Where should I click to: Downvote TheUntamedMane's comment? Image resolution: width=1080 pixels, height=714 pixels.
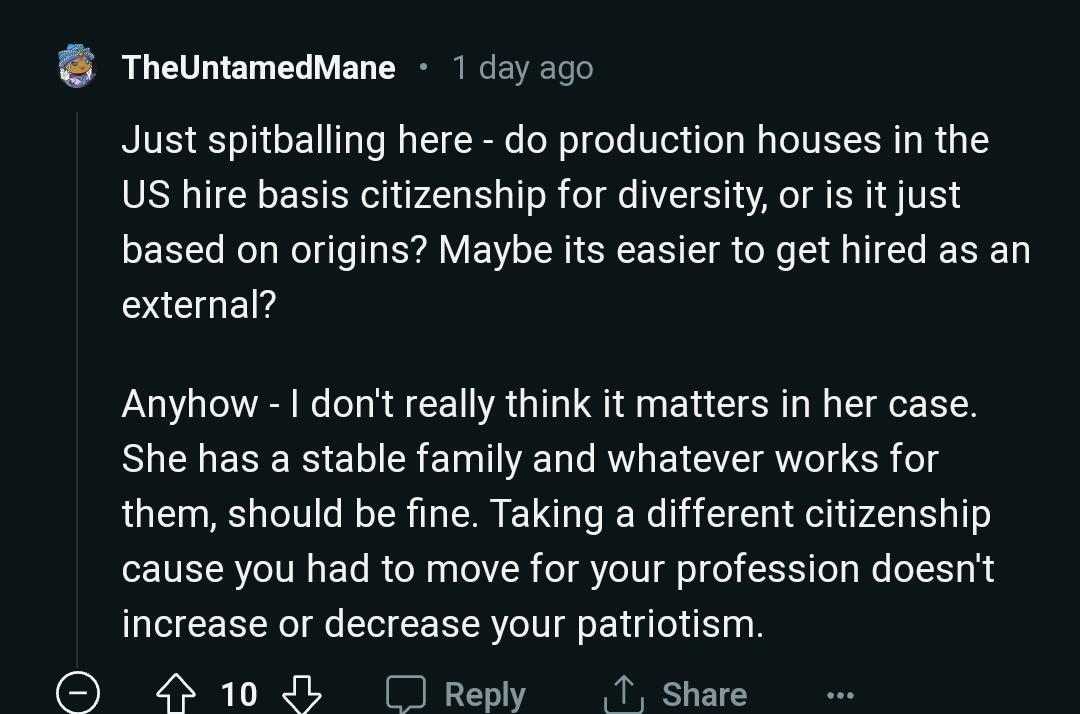[300, 692]
